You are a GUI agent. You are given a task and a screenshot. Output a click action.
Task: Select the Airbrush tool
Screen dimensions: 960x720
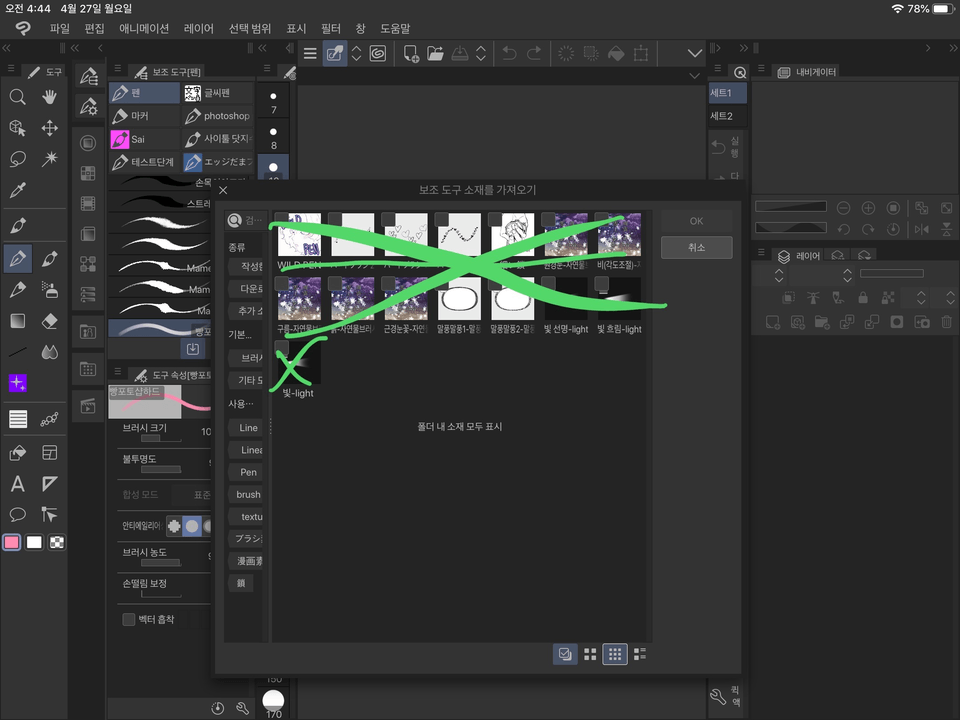coord(50,290)
